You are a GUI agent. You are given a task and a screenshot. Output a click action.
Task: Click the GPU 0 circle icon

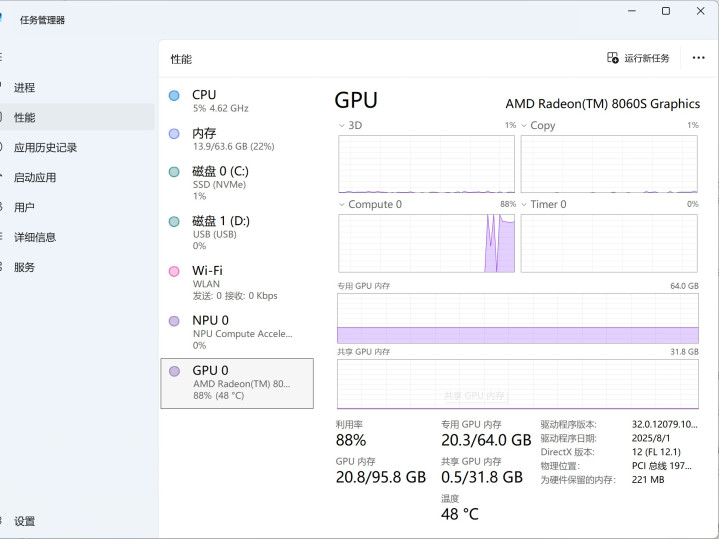(174, 371)
